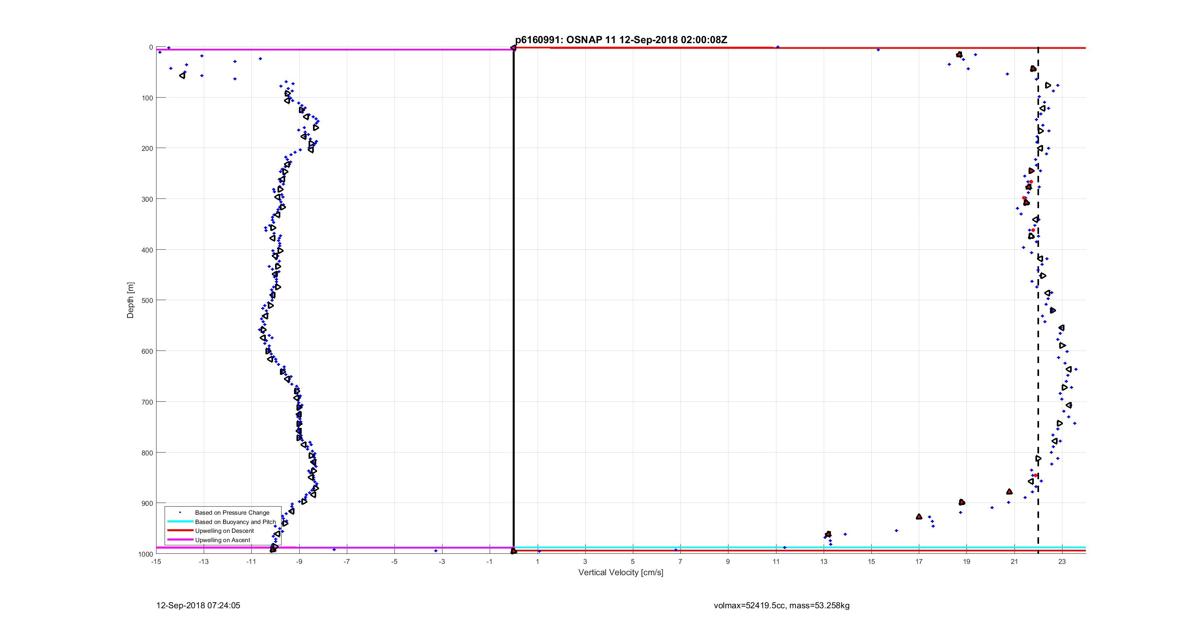Click the 'Depth [m]' y-axis label

[130, 300]
